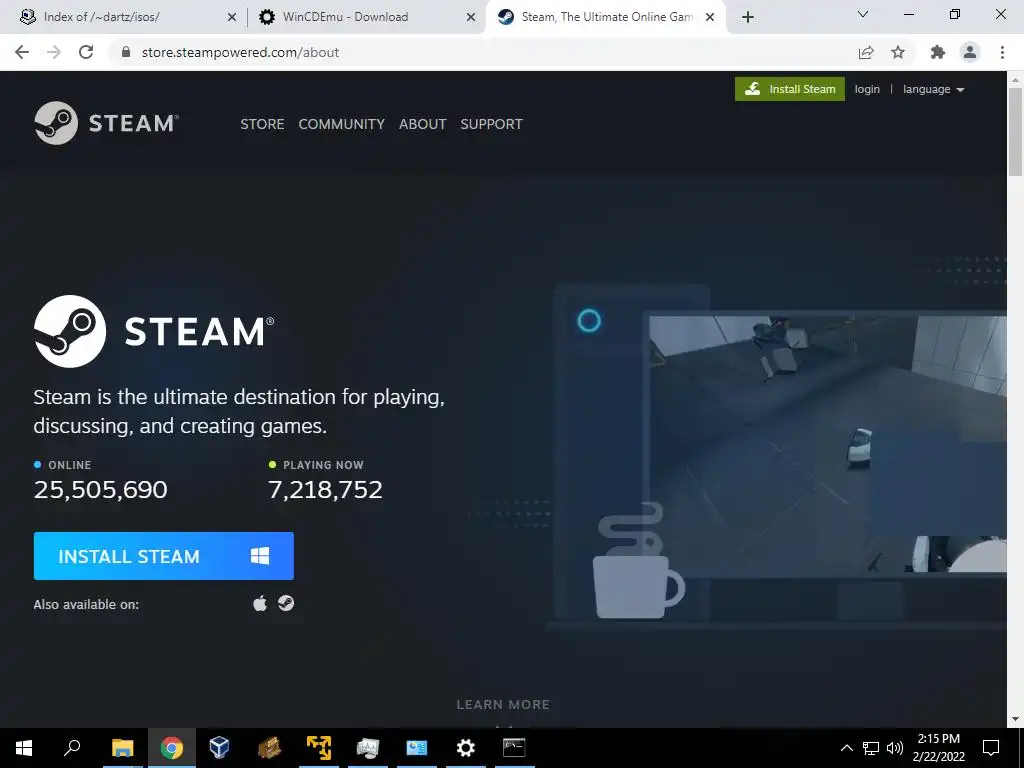1024x768 pixels.
Task: Open the SUPPORT menu item
Action: point(491,124)
